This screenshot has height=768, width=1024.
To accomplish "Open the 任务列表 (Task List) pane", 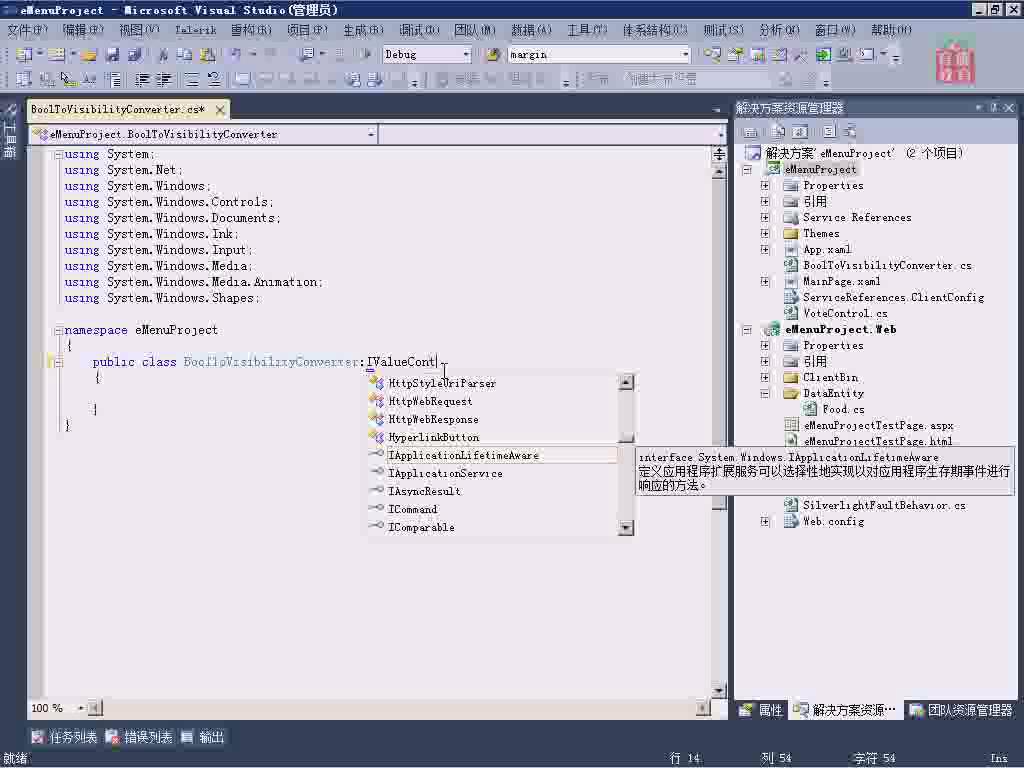I will [64, 738].
